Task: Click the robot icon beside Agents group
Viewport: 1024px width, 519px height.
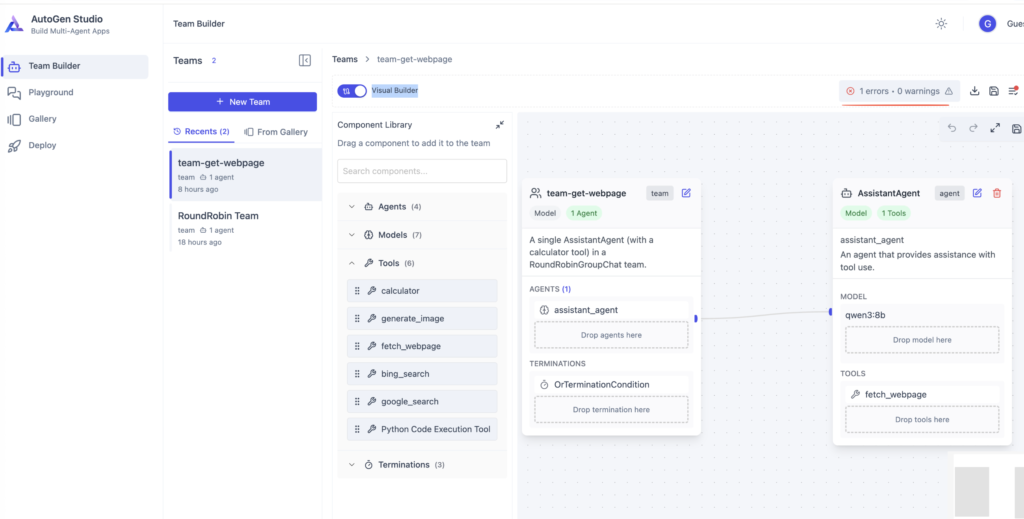Action: click(x=368, y=207)
